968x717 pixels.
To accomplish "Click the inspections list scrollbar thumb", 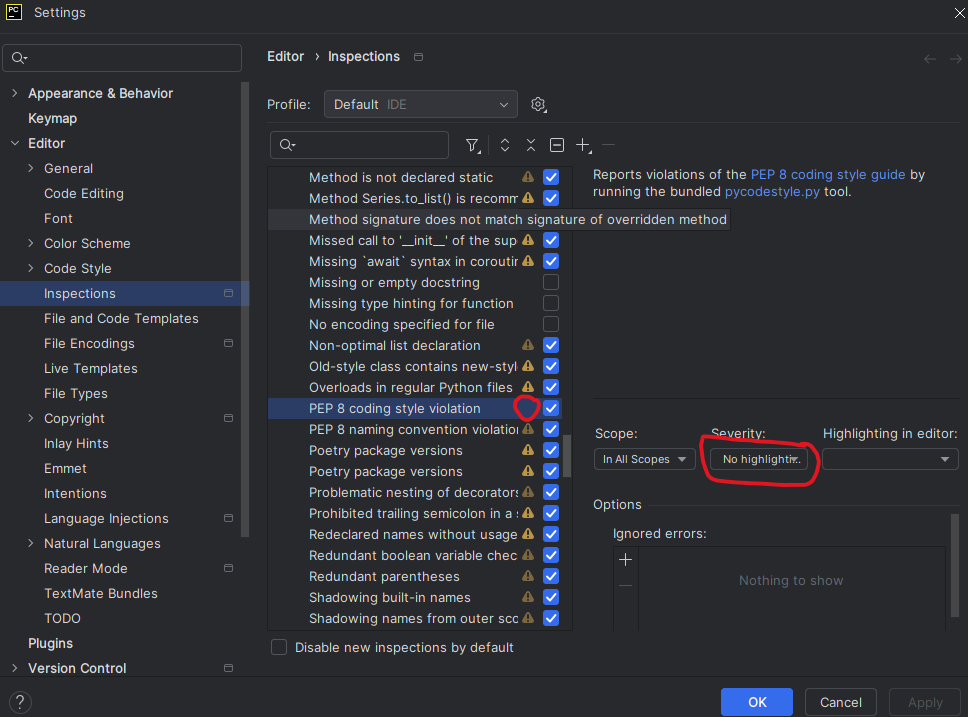I will [567, 456].
